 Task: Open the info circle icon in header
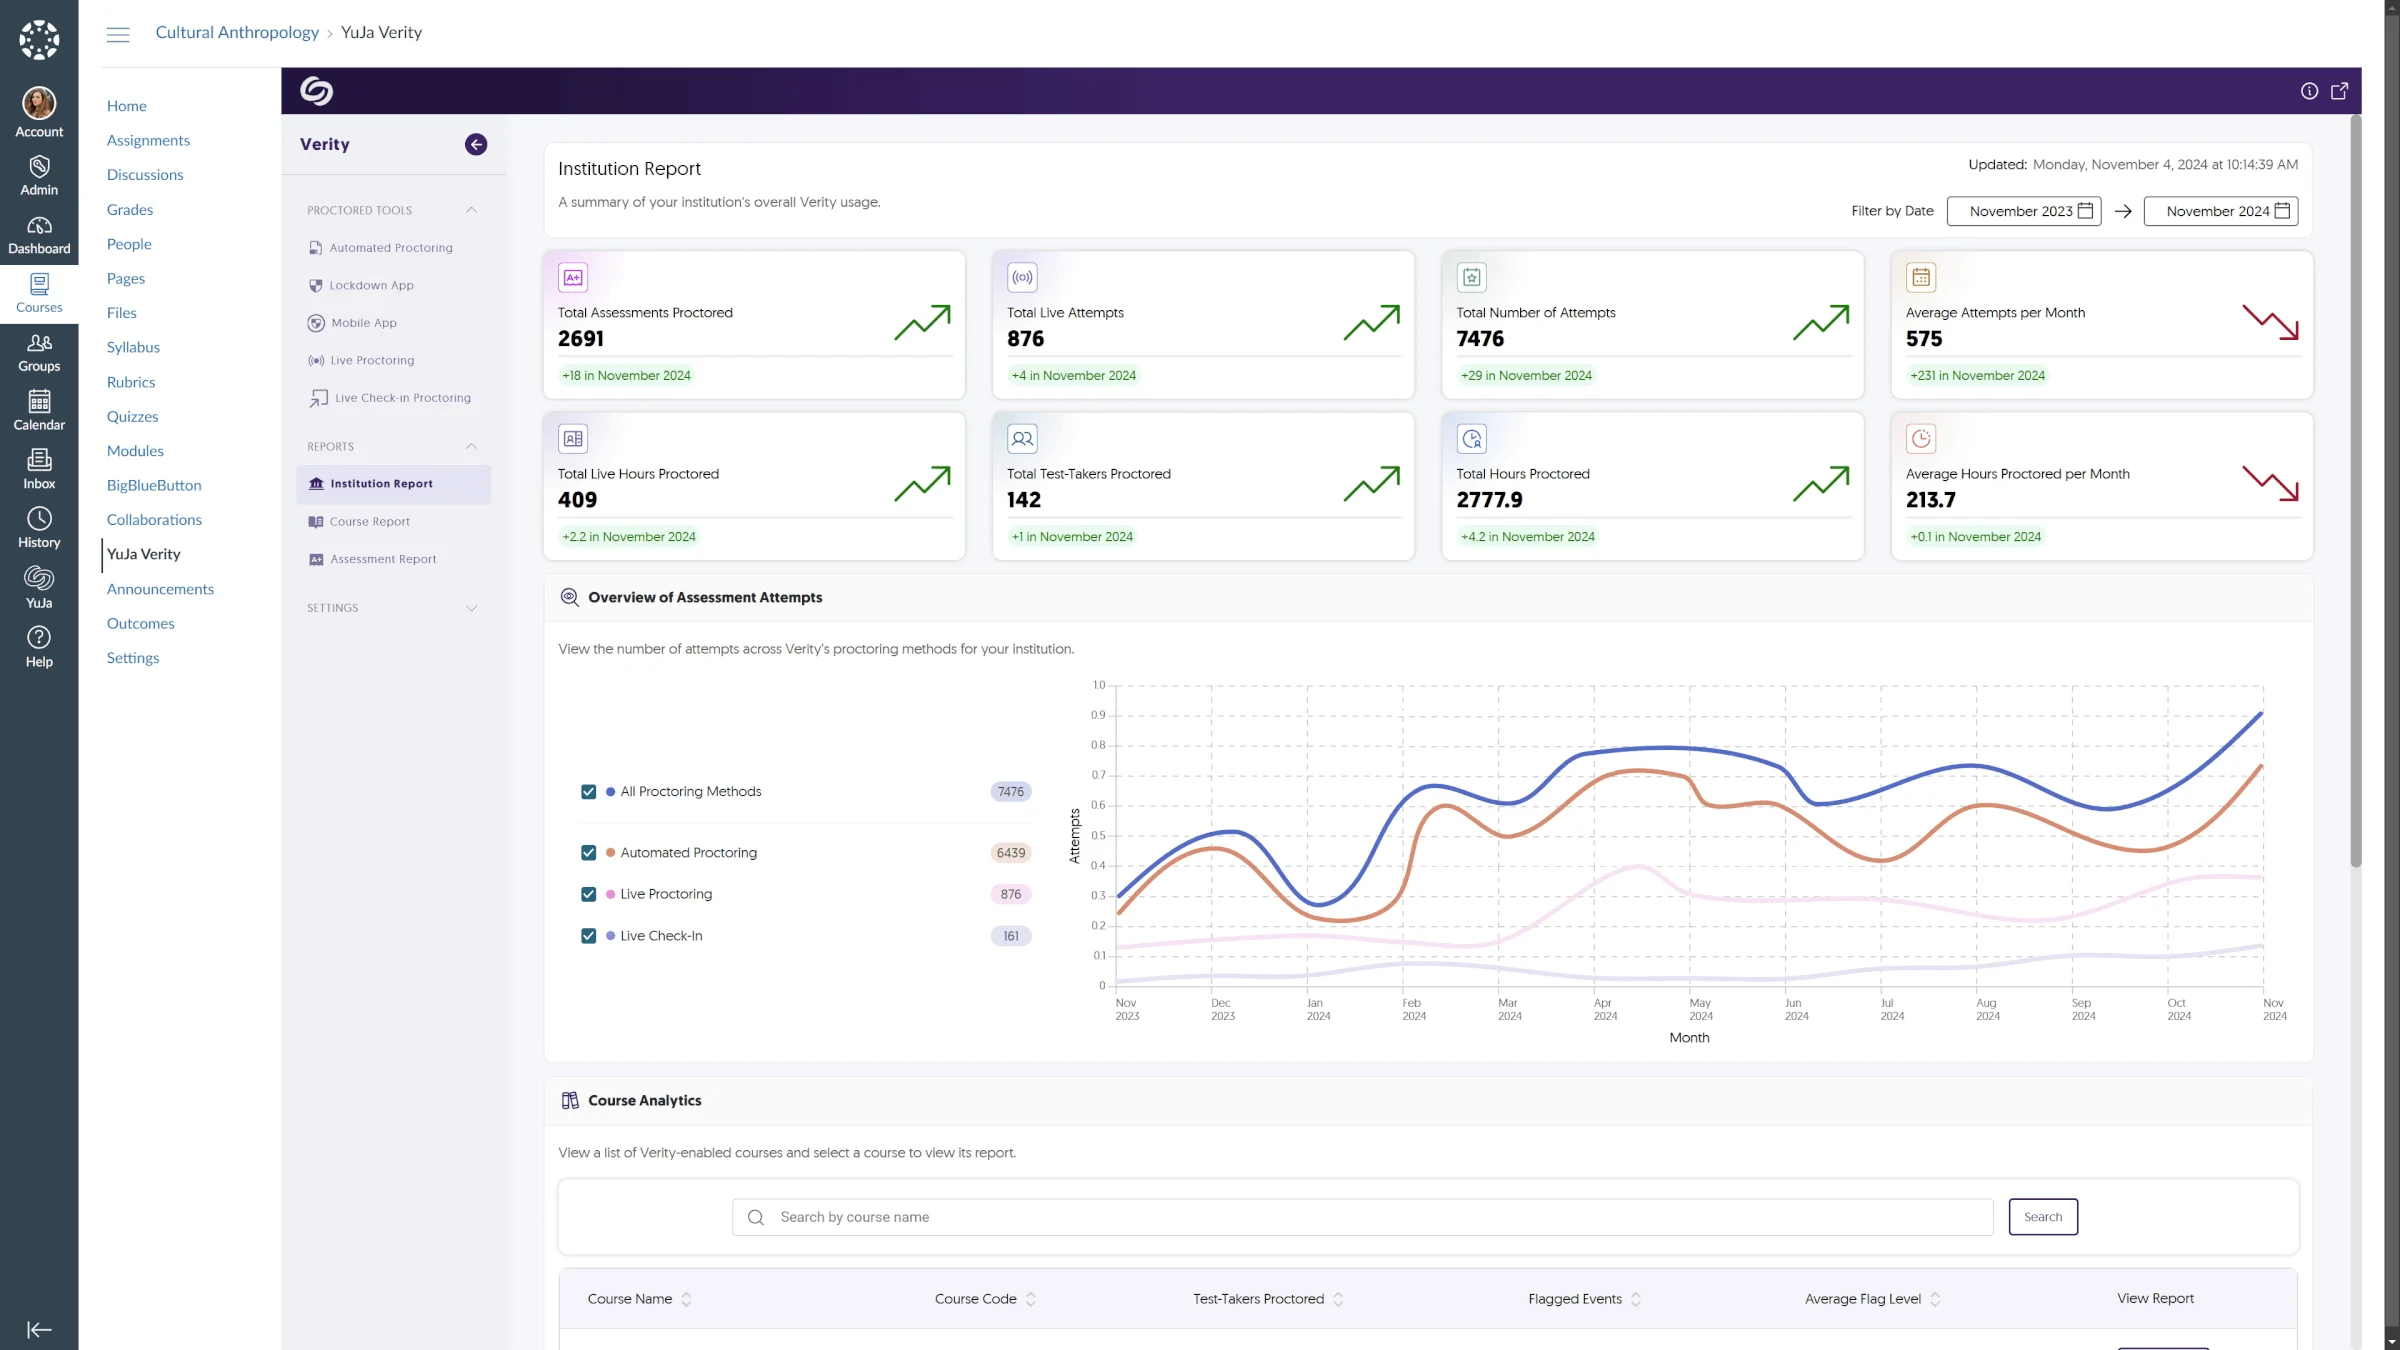[x=2309, y=91]
